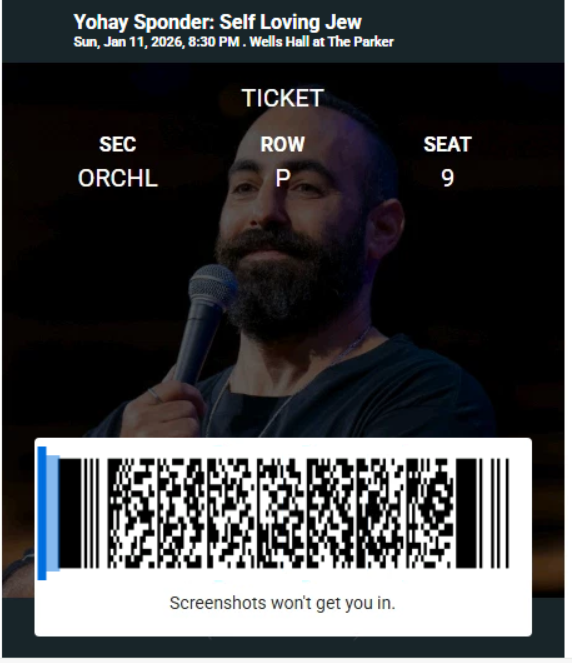Select the seat number 9
Image resolution: width=572 pixels, height=663 pixels.
447,178
